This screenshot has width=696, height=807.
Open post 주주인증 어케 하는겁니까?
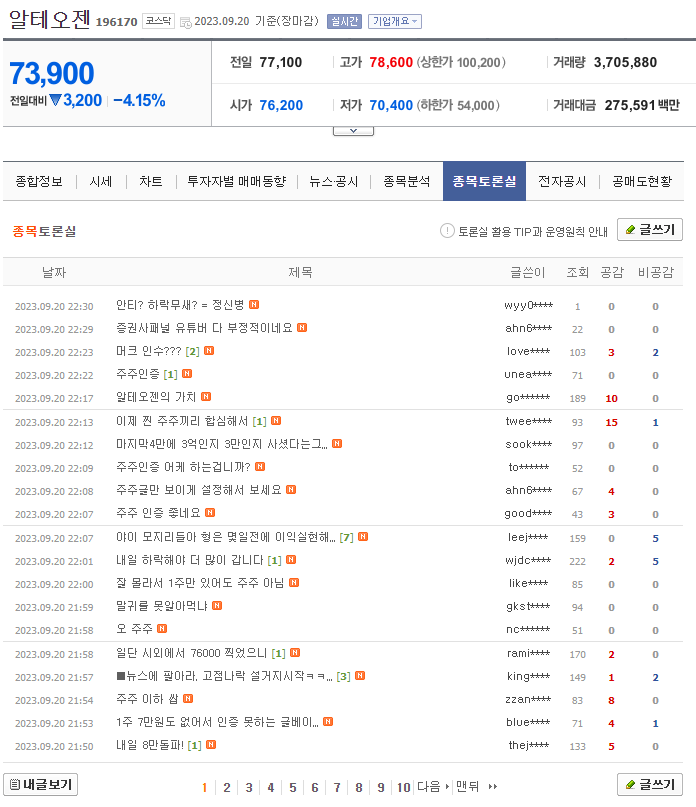click(x=183, y=467)
